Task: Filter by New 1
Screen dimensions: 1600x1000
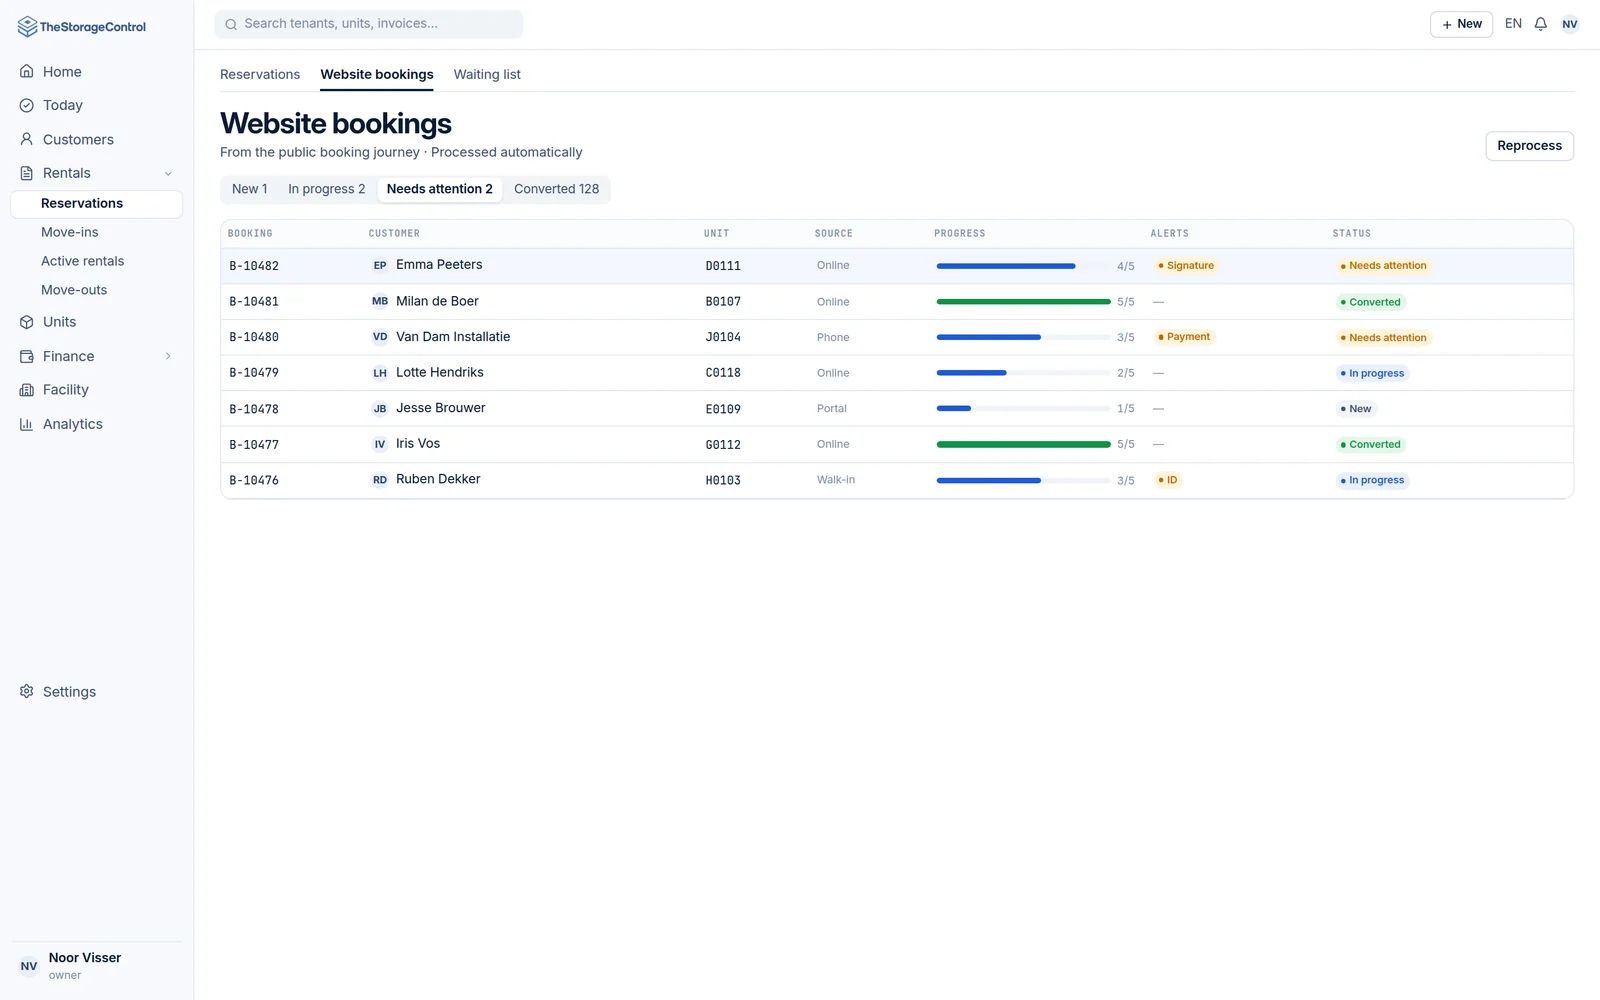Action: [250, 189]
